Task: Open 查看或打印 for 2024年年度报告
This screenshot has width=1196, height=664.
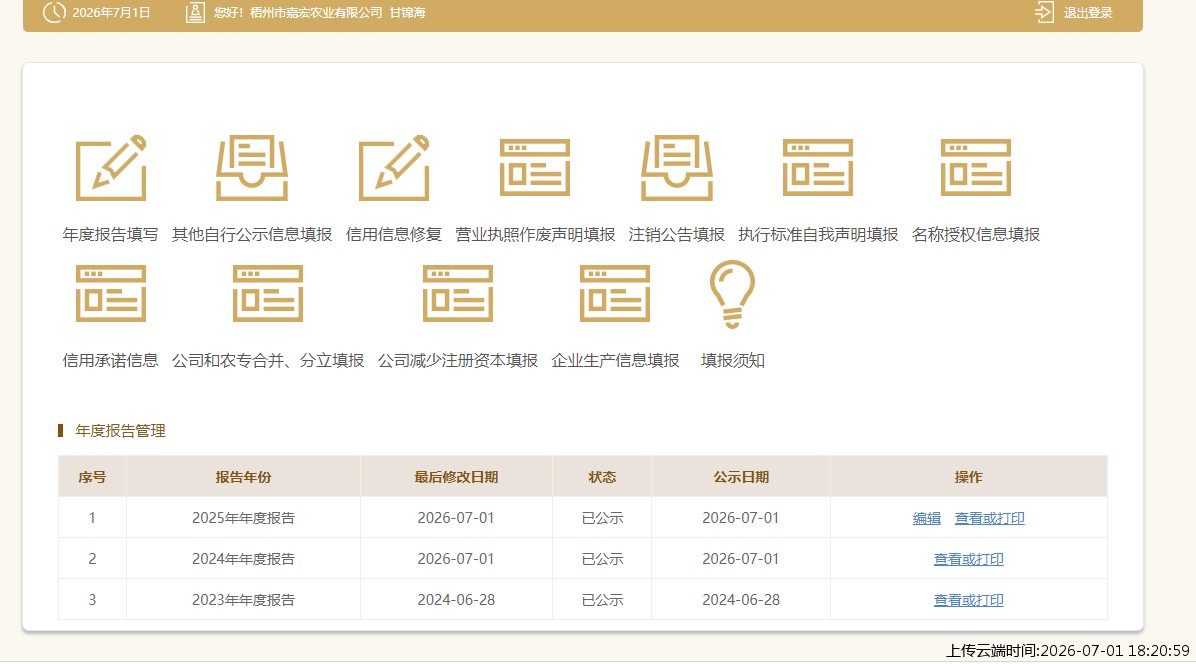Action: pos(969,560)
